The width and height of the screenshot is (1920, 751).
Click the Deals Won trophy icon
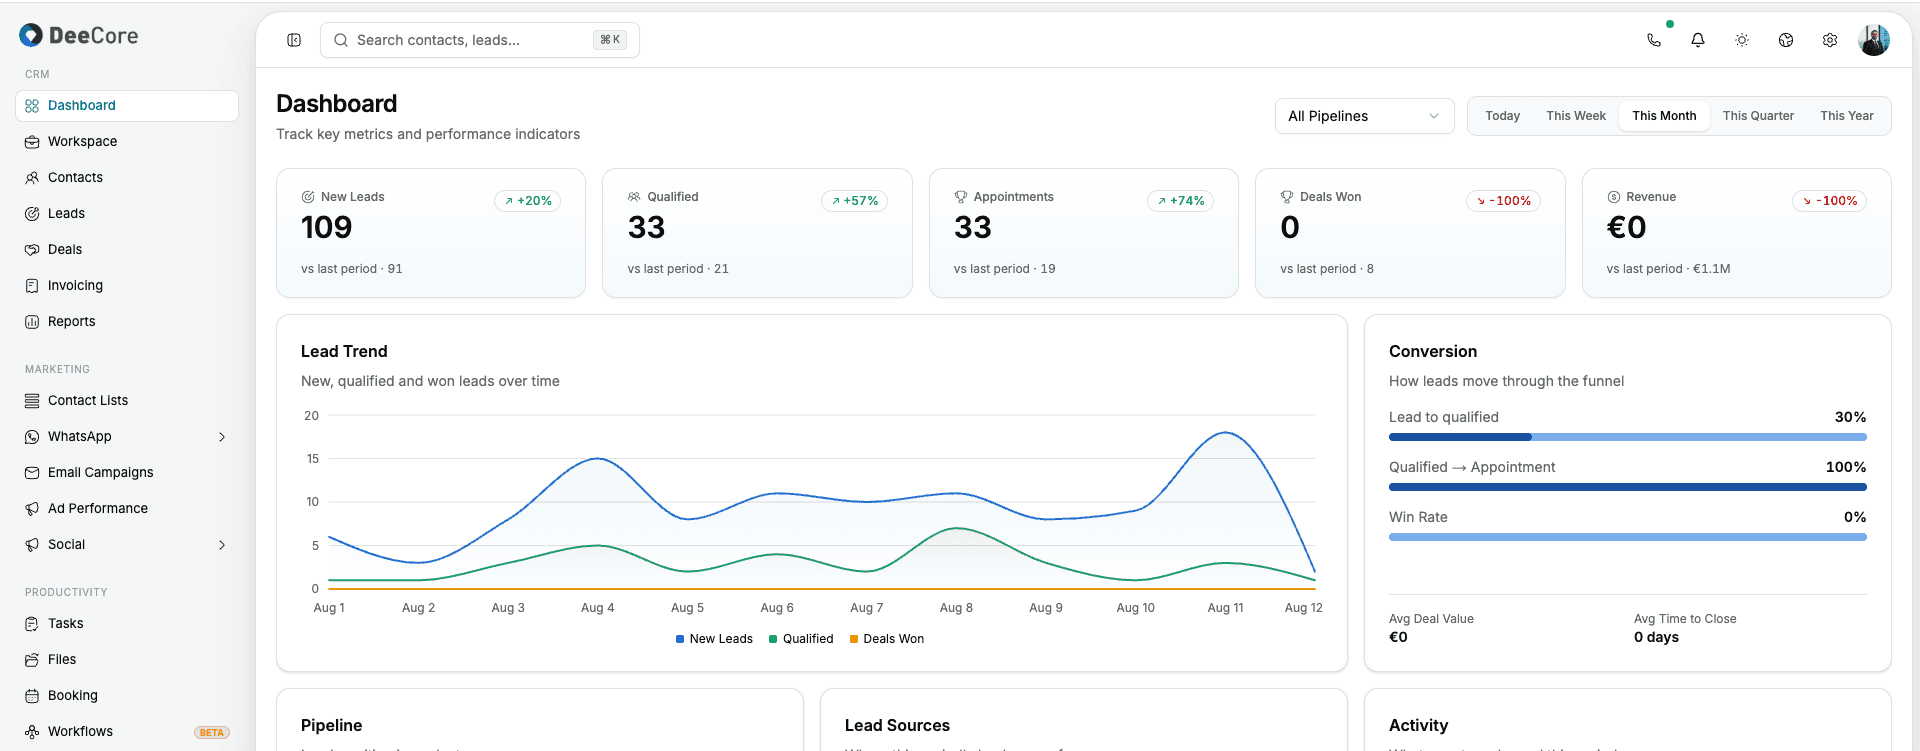pyautogui.click(x=1287, y=197)
